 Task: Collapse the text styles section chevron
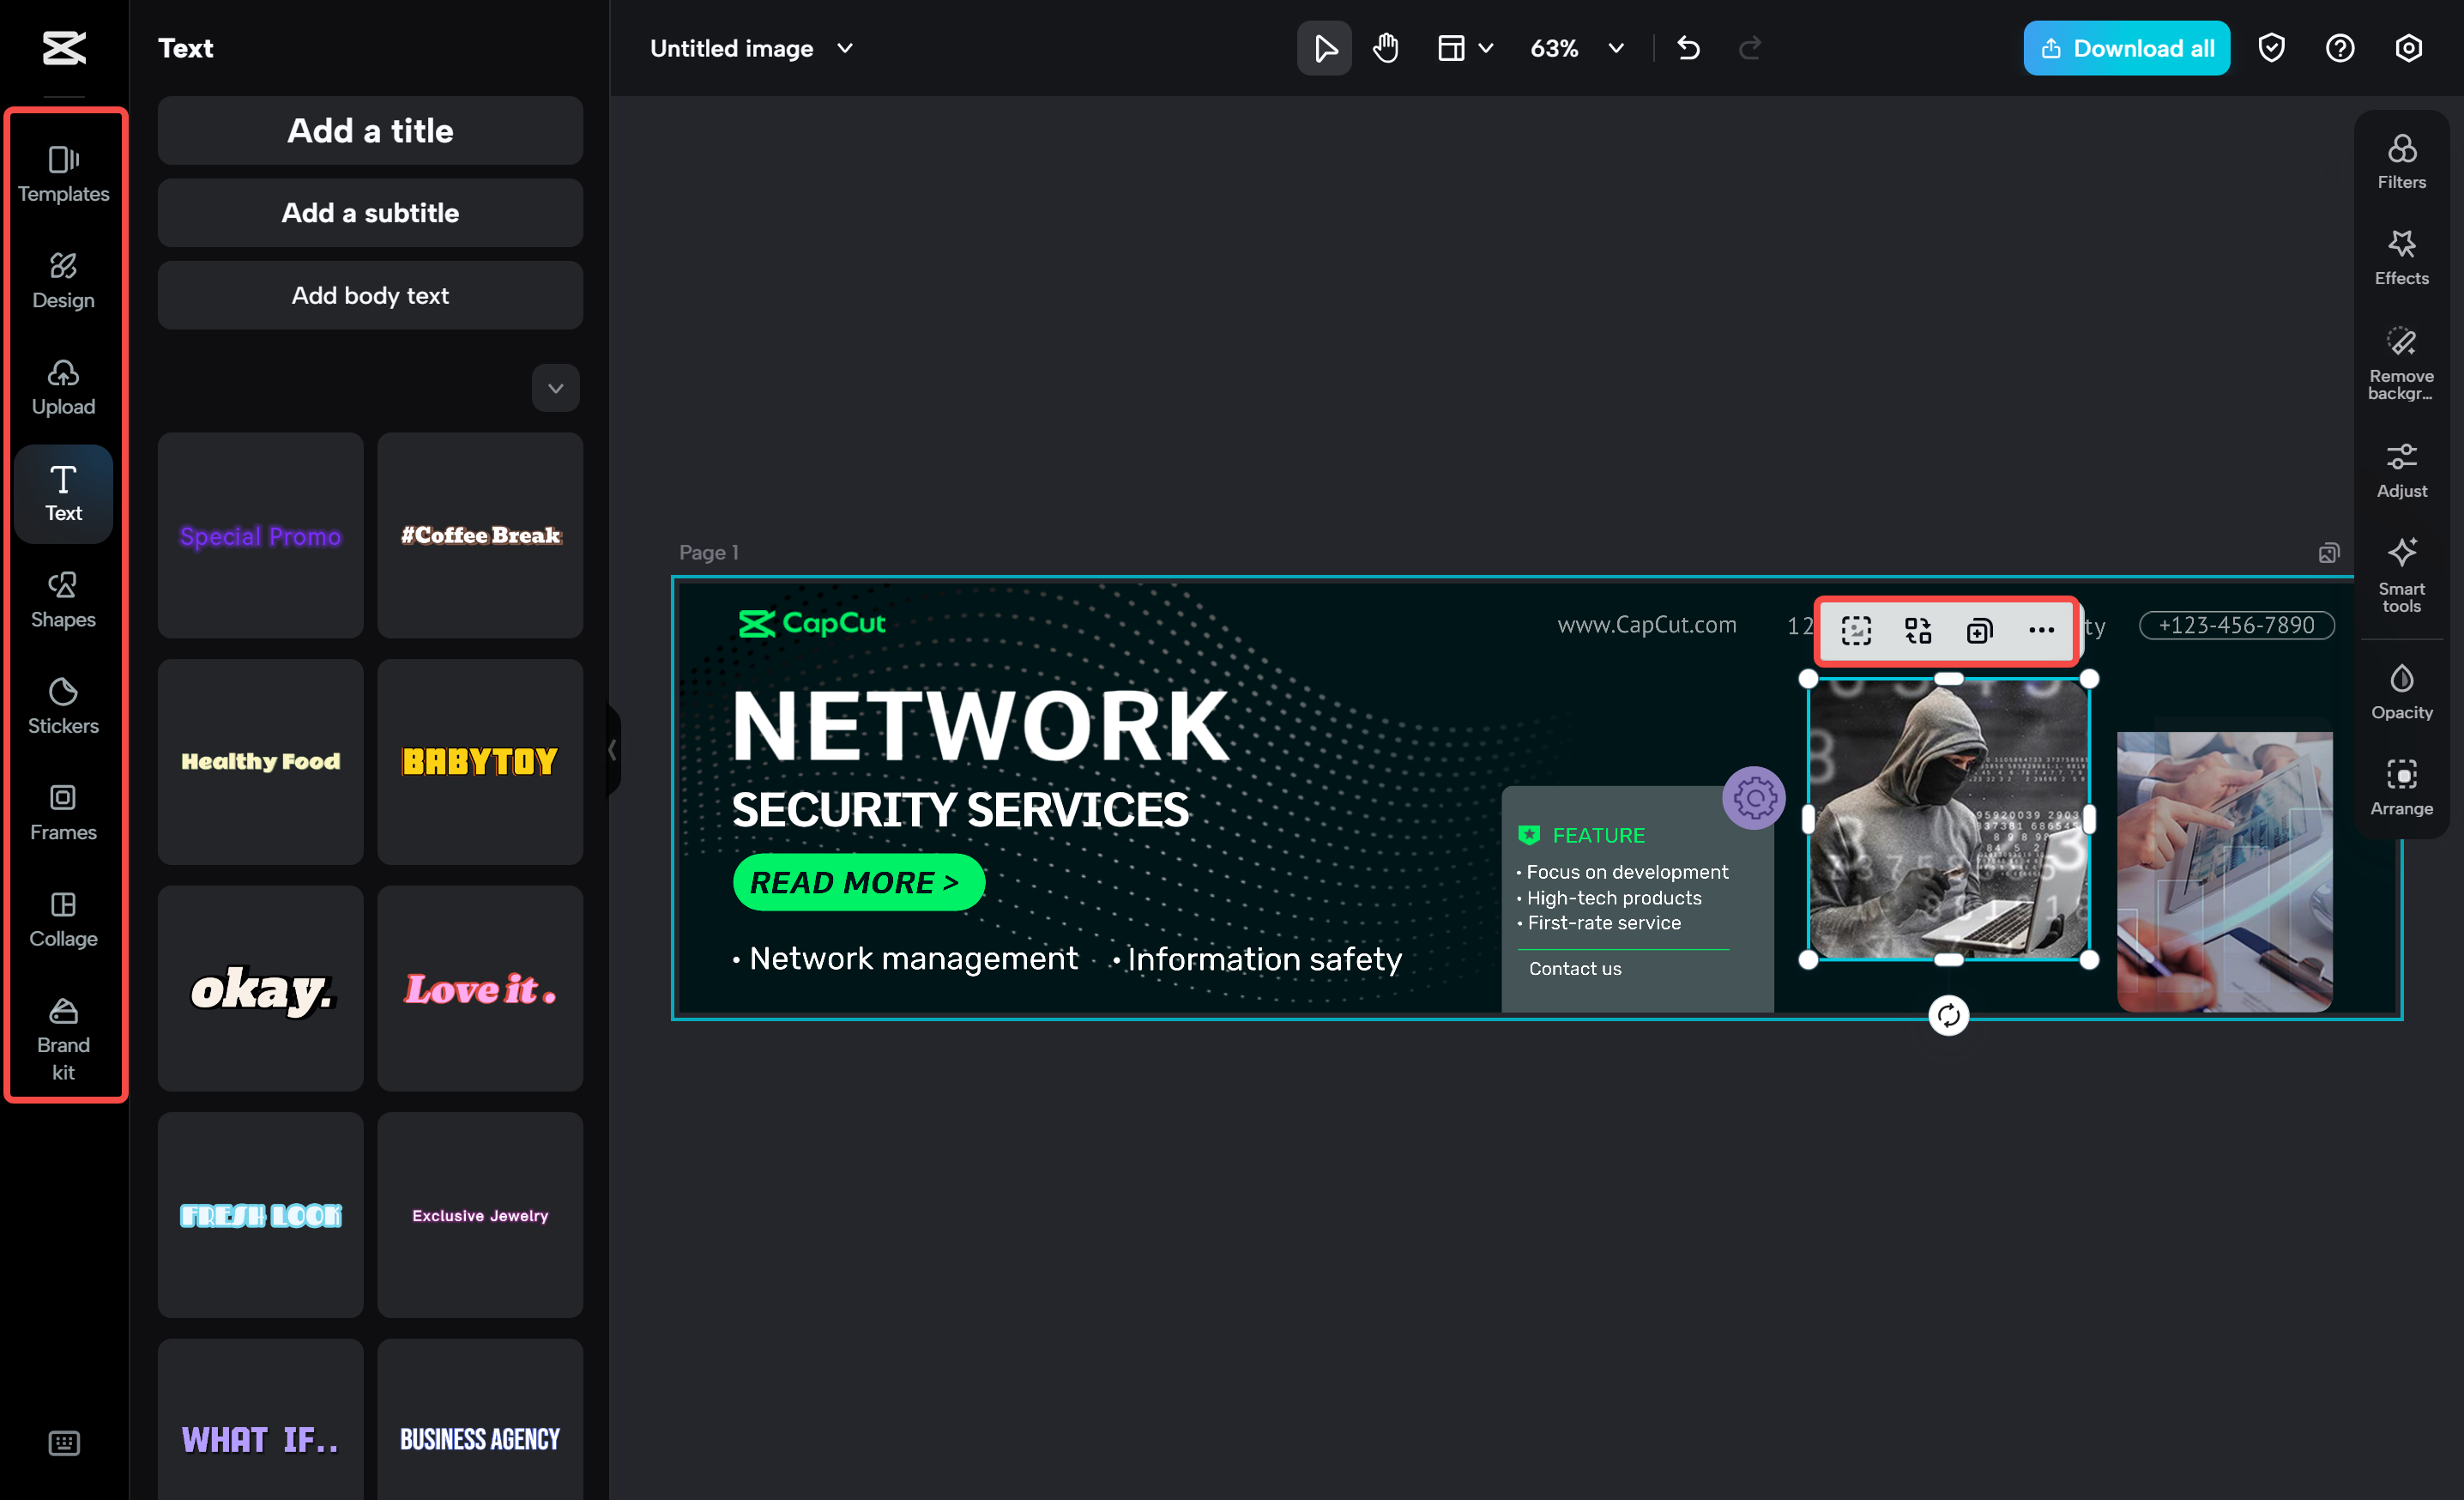(x=556, y=388)
